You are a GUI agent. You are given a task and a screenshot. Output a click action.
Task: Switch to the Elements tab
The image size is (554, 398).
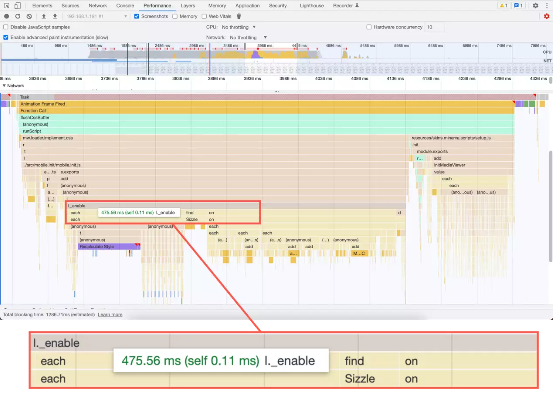coord(42,5)
